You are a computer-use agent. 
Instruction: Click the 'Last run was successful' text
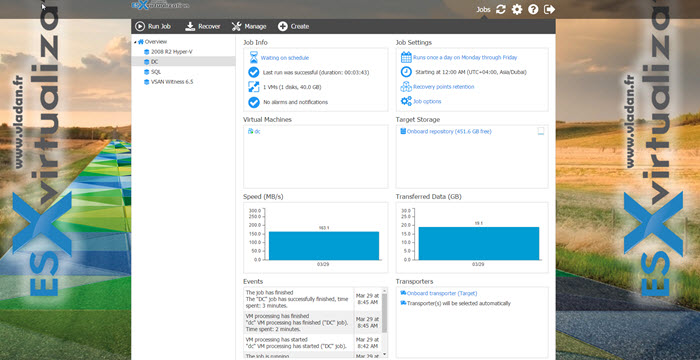(x=316, y=72)
